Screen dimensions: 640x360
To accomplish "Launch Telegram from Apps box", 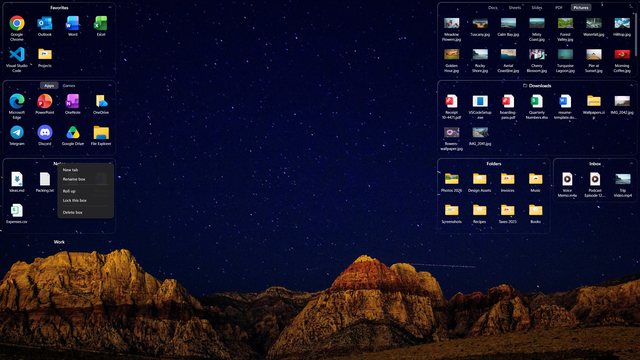I will click(17, 133).
